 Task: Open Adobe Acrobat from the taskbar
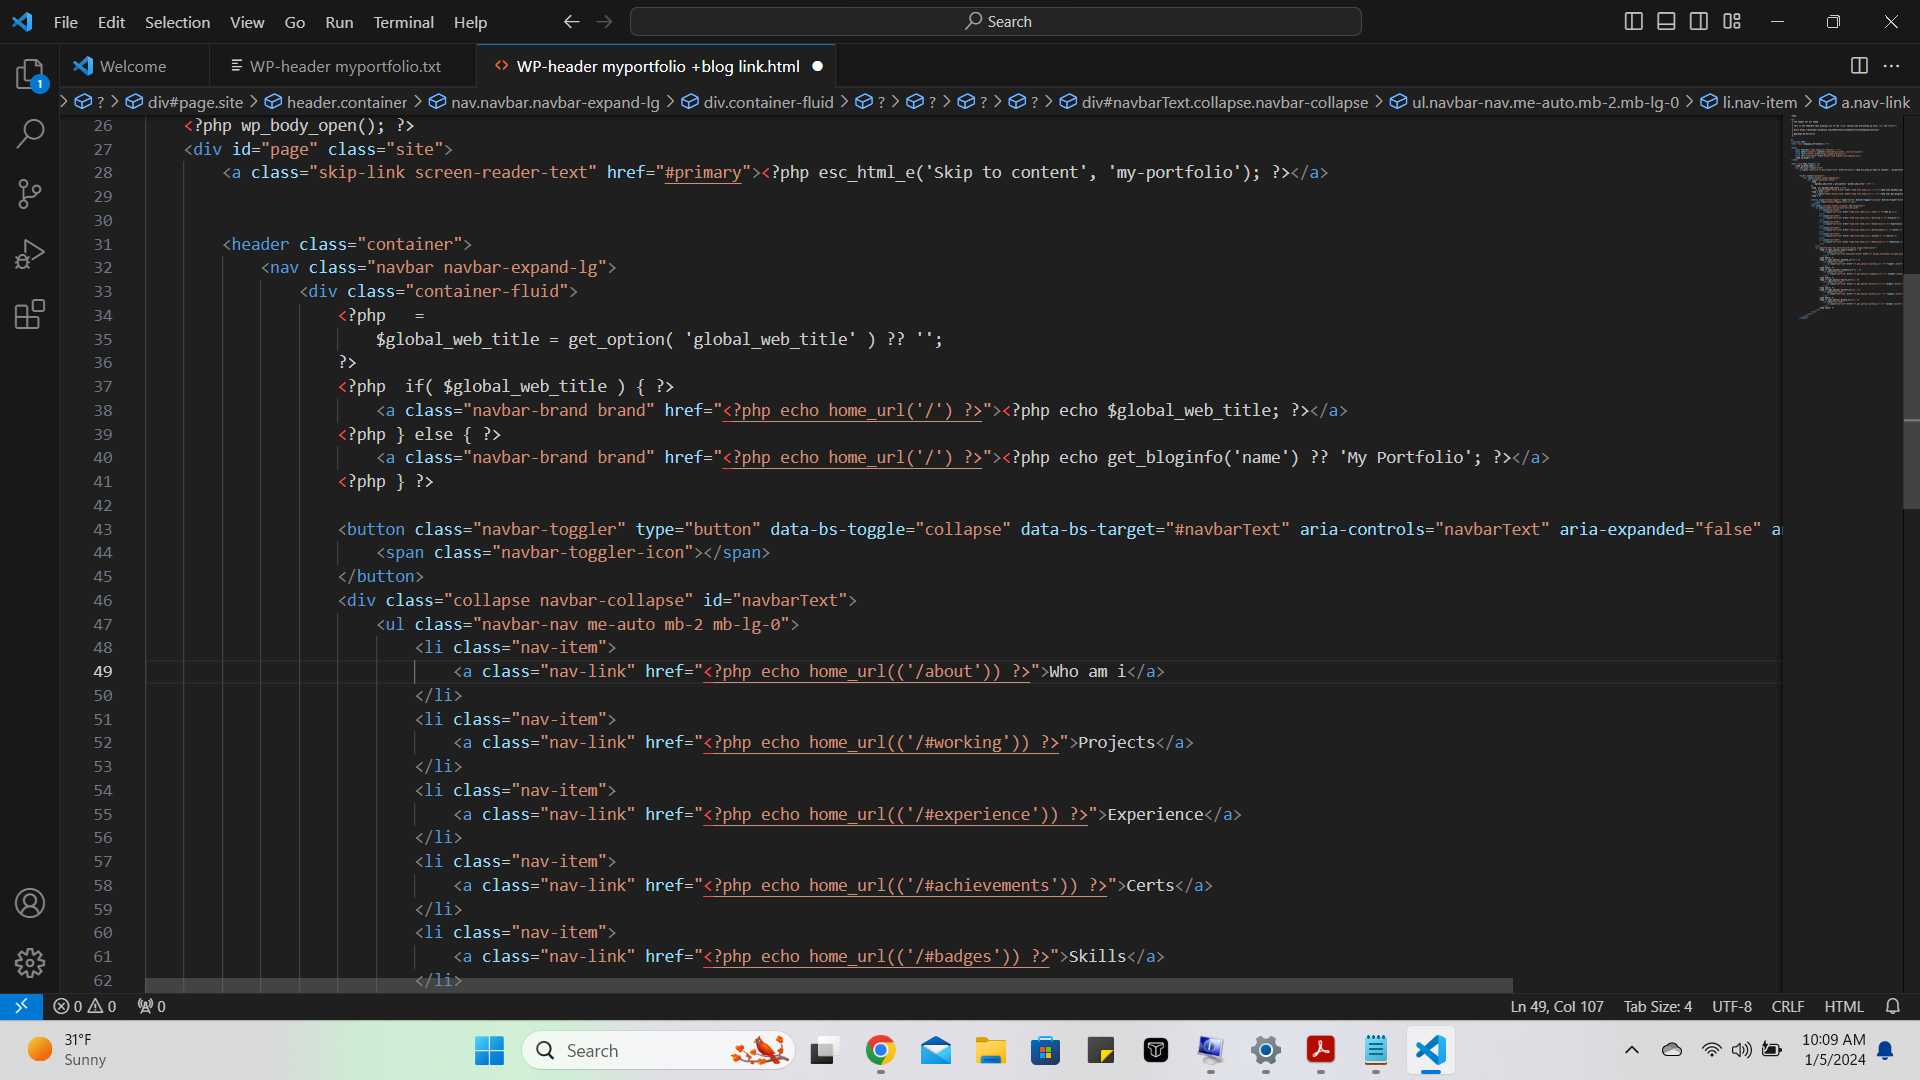tap(1320, 1050)
